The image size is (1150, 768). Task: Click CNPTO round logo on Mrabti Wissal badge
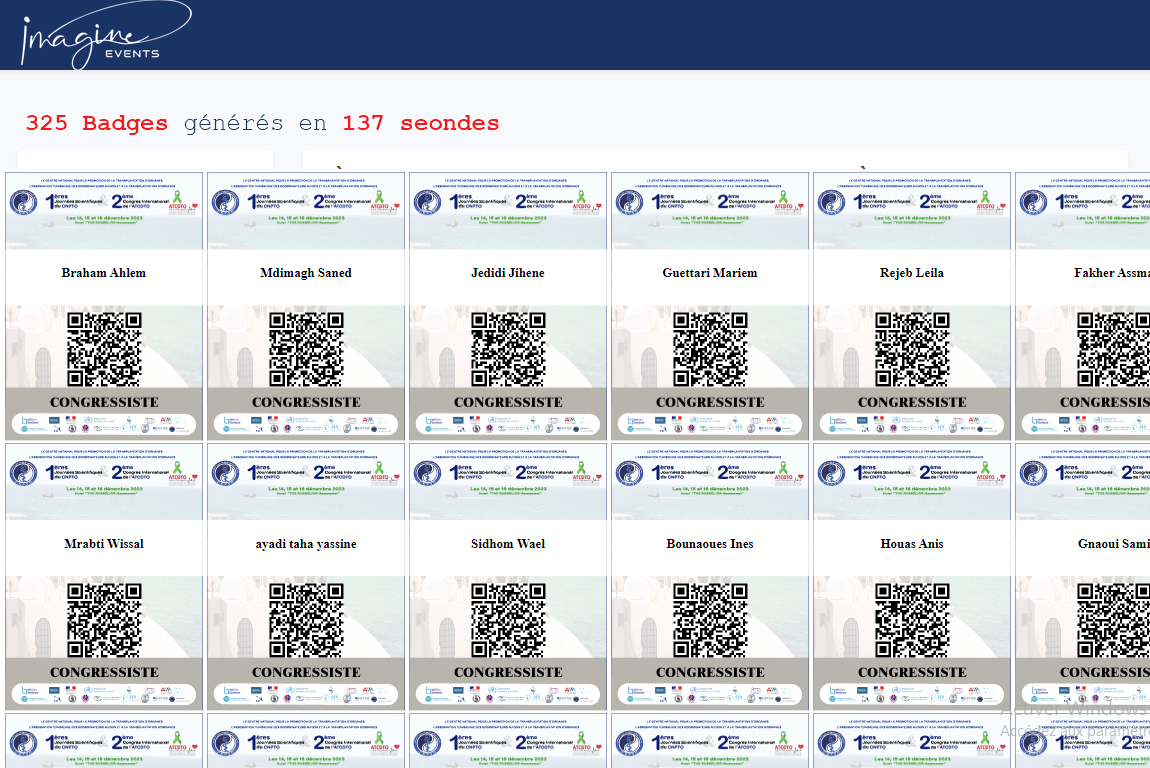coord(23,472)
